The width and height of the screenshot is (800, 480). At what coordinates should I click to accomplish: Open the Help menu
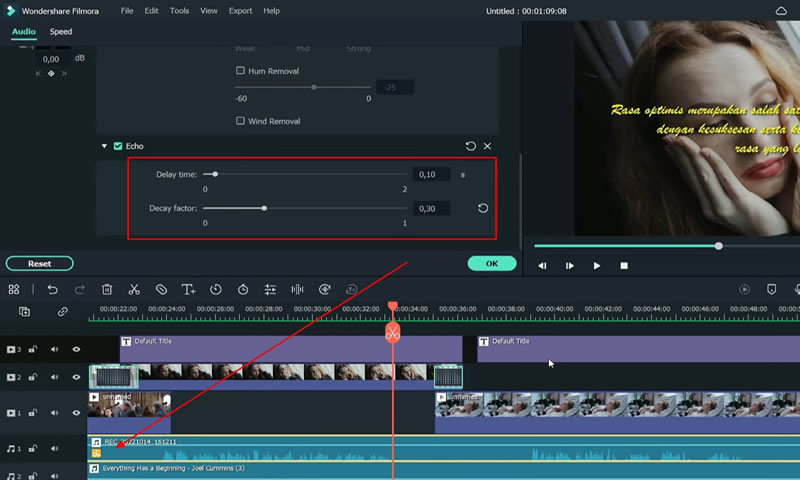pos(271,11)
